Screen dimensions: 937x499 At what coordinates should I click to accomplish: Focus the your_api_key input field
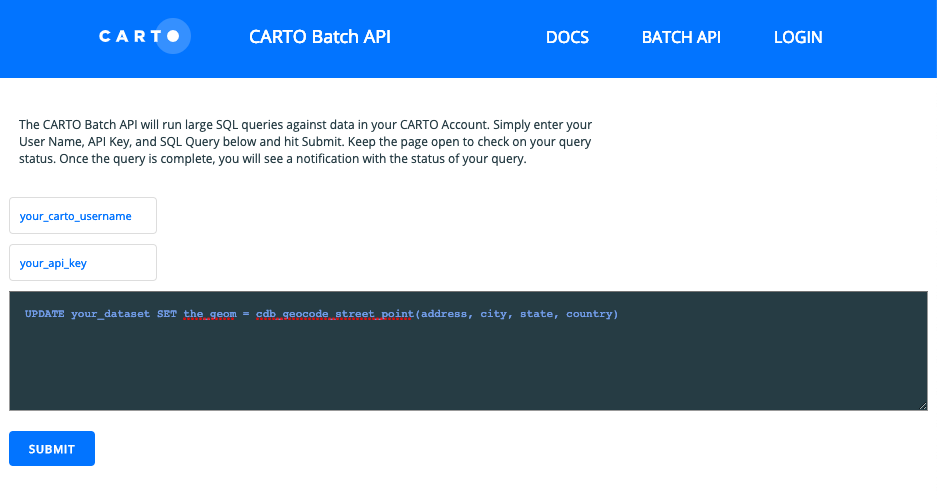(83, 262)
